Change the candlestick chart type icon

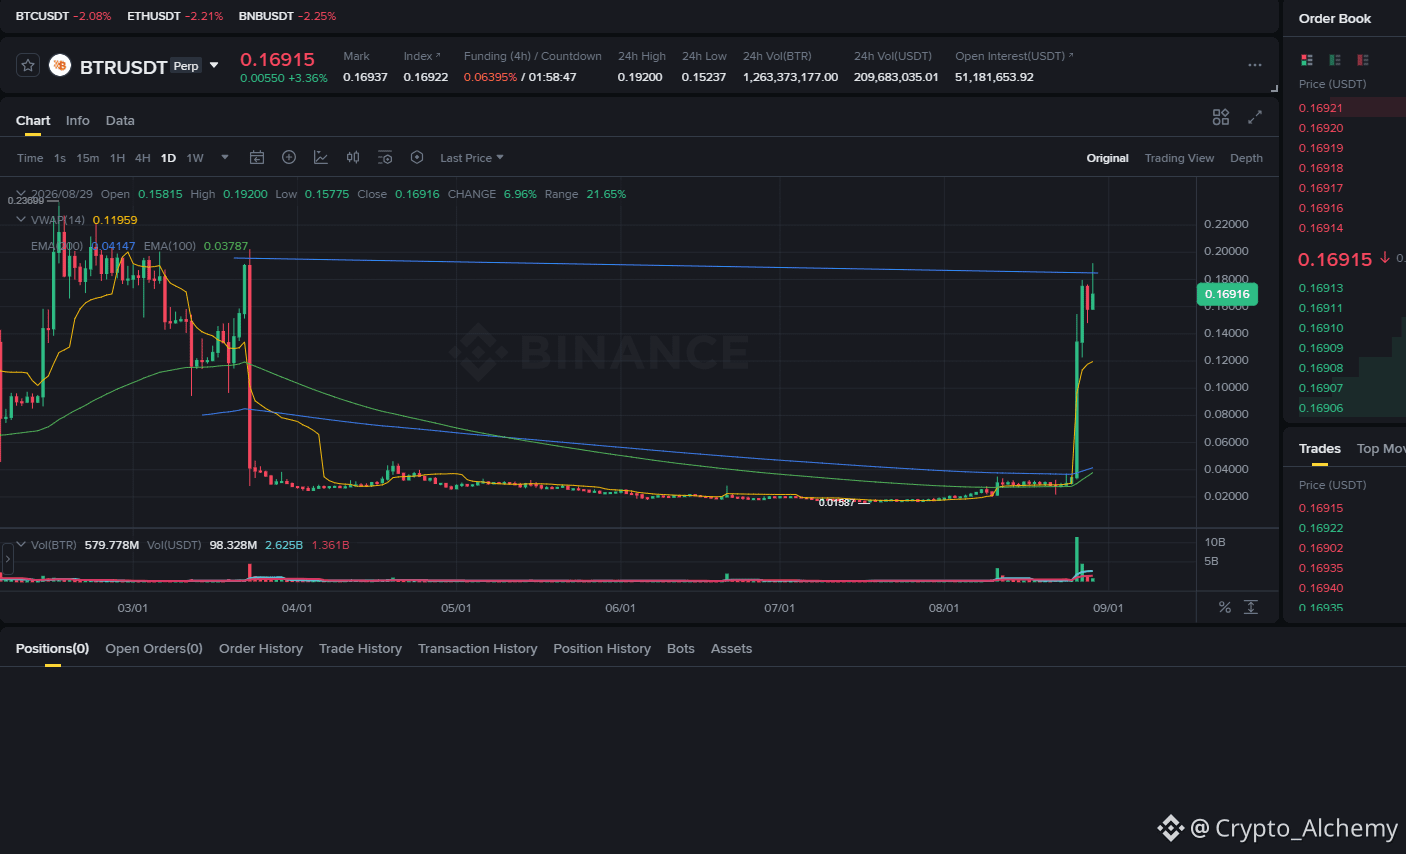pyautogui.click(x=353, y=157)
